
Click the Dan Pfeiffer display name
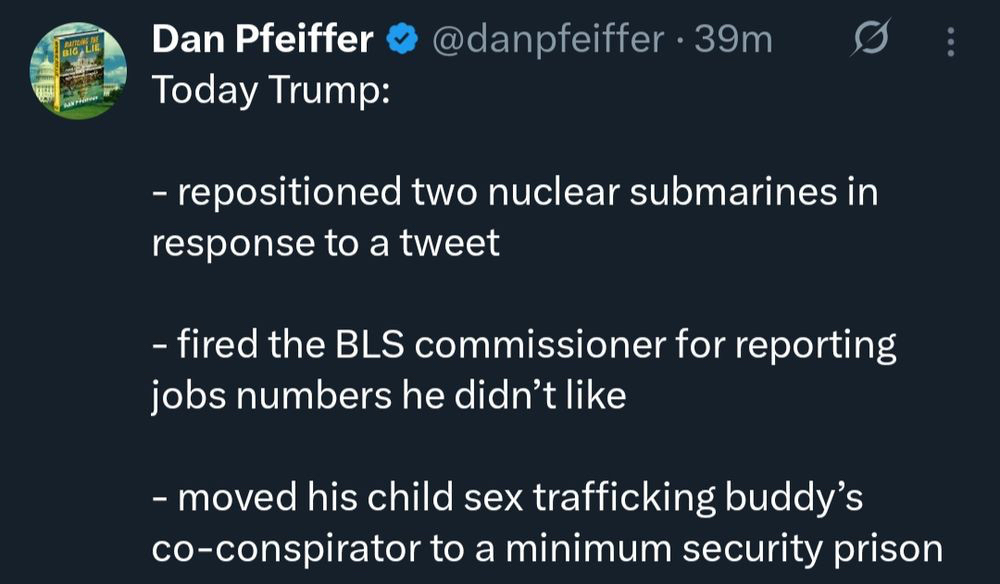[264, 40]
